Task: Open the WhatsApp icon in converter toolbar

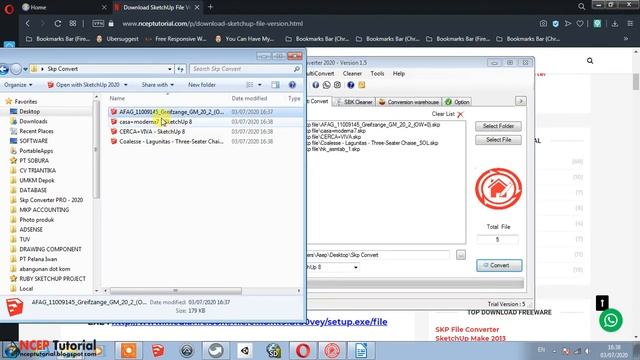Action: click(x=327, y=85)
